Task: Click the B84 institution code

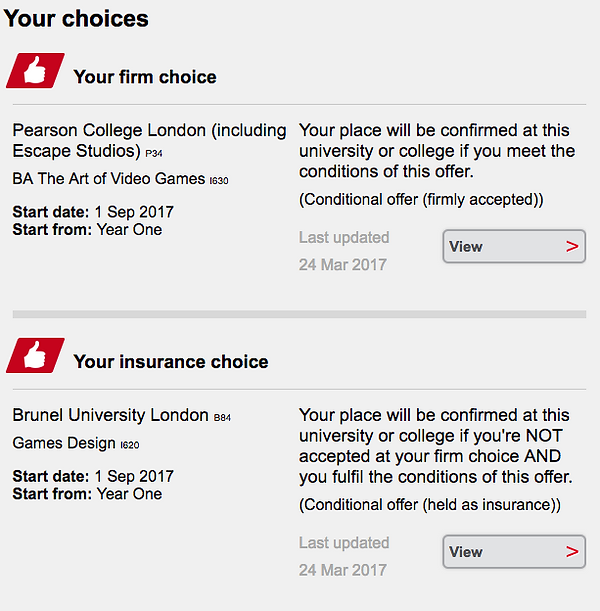Action: coord(222,418)
